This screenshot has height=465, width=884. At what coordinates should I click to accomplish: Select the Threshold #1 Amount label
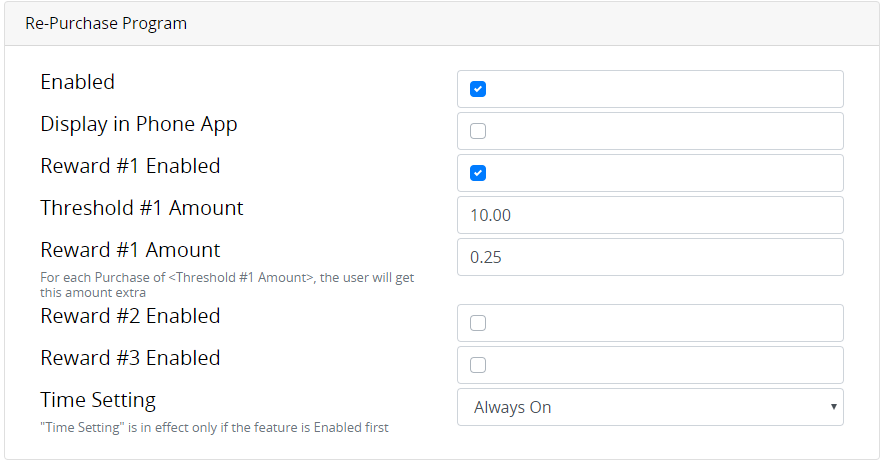(x=142, y=208)
